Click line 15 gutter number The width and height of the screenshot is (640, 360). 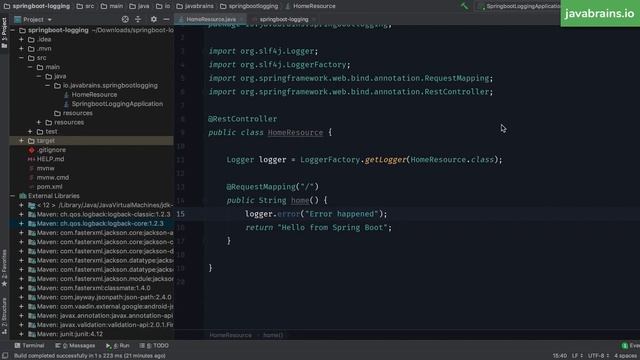click(x=180, y=214)
